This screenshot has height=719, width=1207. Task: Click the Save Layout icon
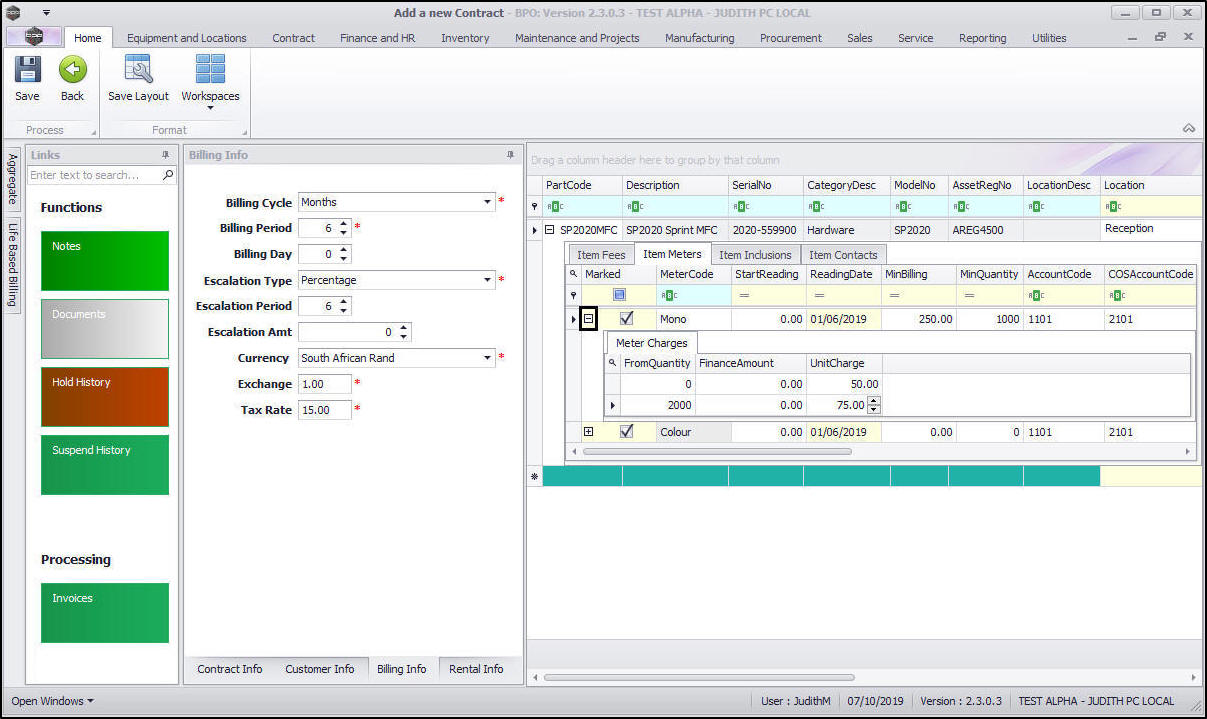(x=138, y=70)
